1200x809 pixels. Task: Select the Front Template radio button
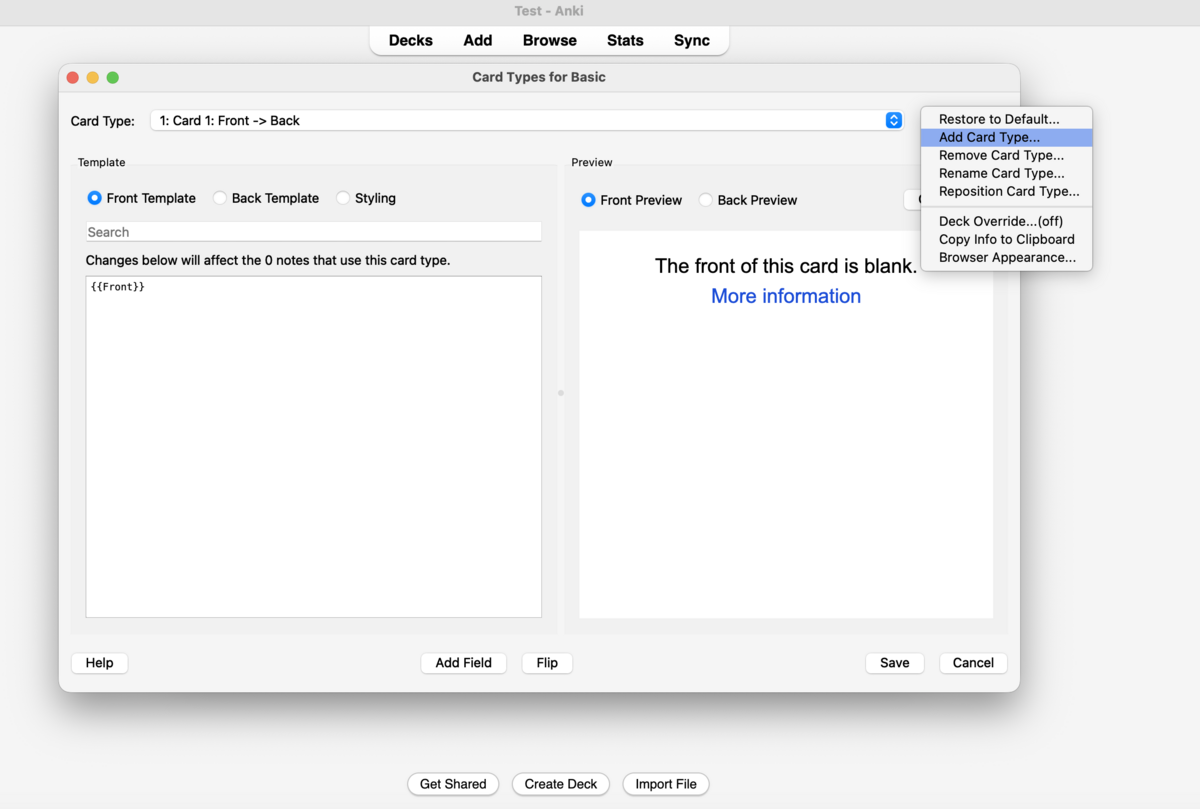[95, 198]
